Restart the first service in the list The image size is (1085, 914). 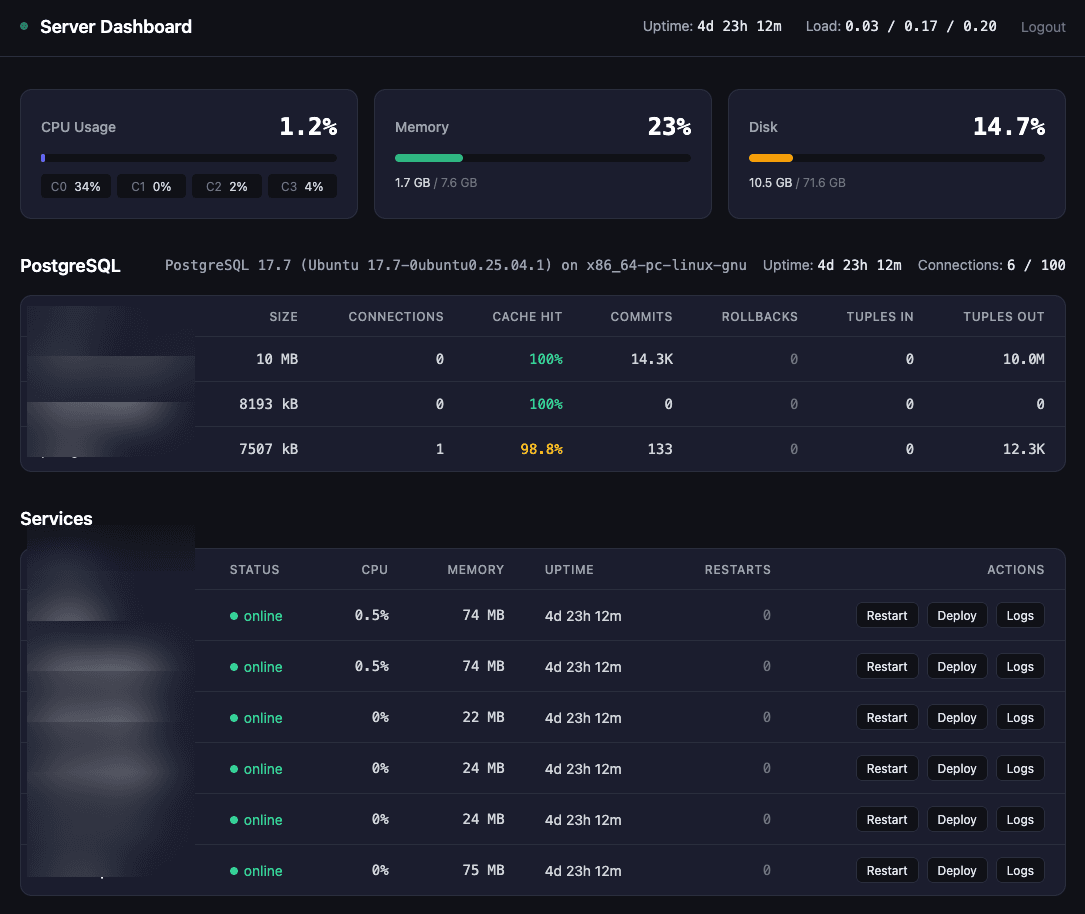point(887,615)
